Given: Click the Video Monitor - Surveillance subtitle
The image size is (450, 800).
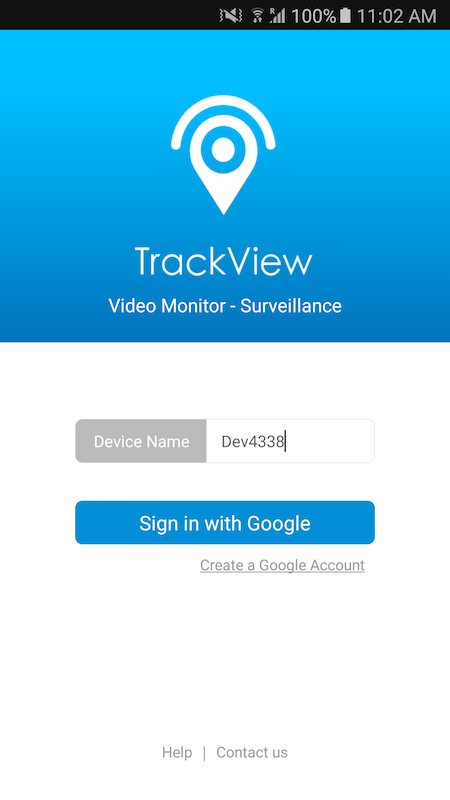Looking at the screenshot, I should click(x=225, y=306).
